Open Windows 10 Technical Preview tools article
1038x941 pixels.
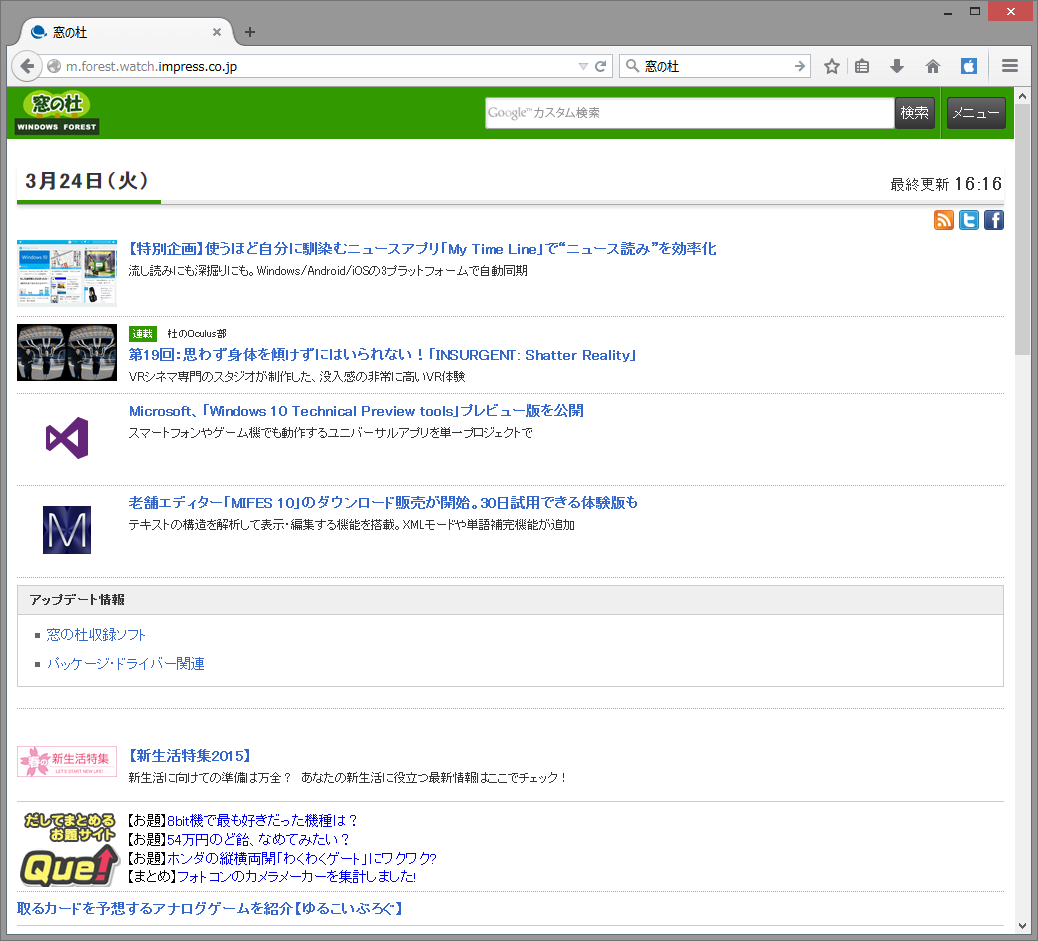pos(356,411)
